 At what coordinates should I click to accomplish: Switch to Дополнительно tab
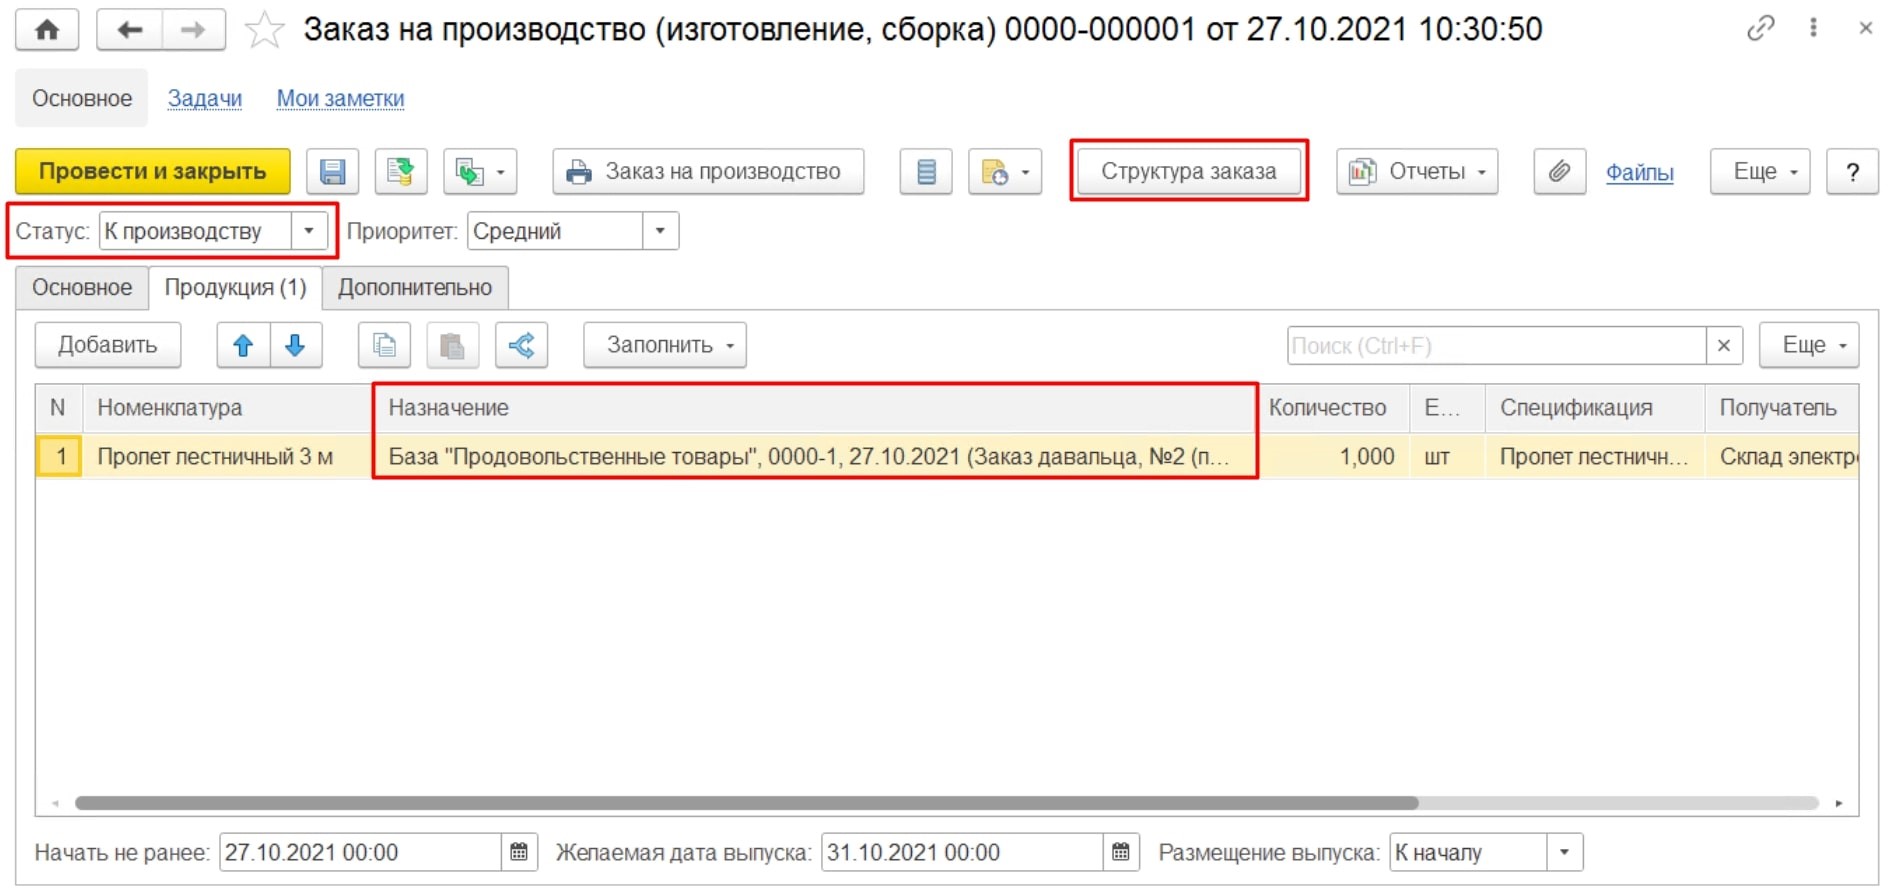pos(415,288)
